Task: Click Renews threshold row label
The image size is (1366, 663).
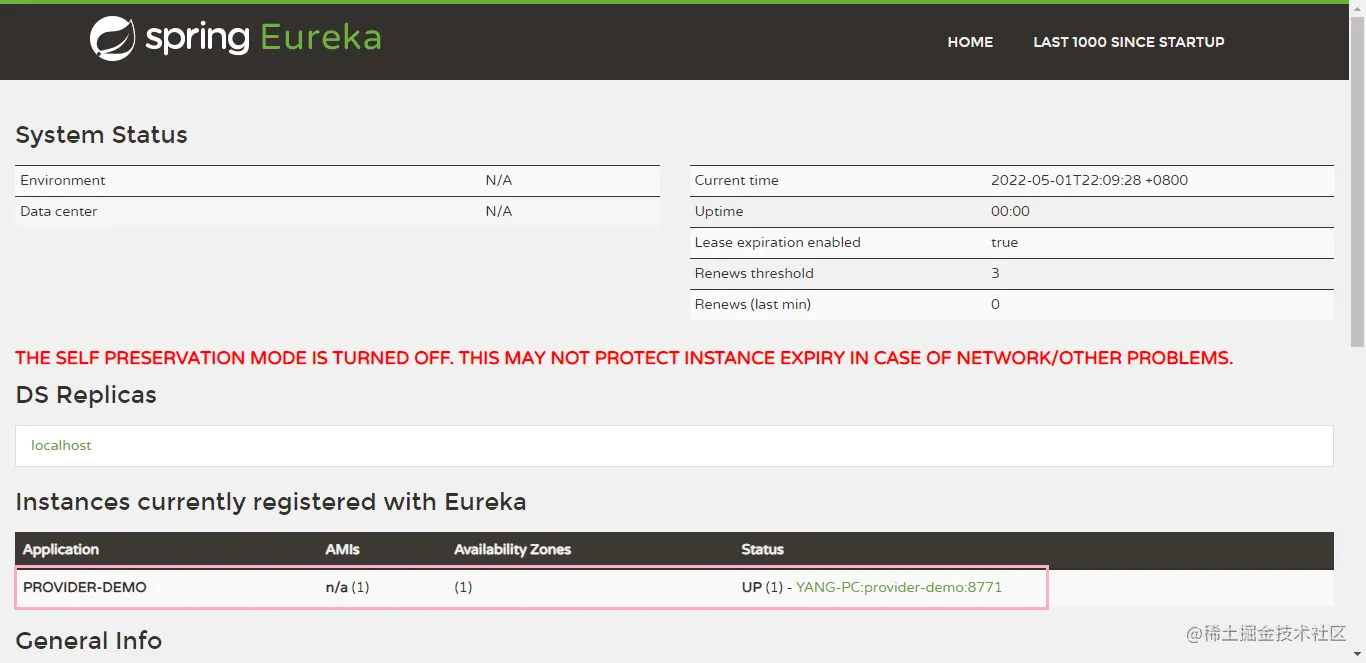Action: tap(754, 273)
